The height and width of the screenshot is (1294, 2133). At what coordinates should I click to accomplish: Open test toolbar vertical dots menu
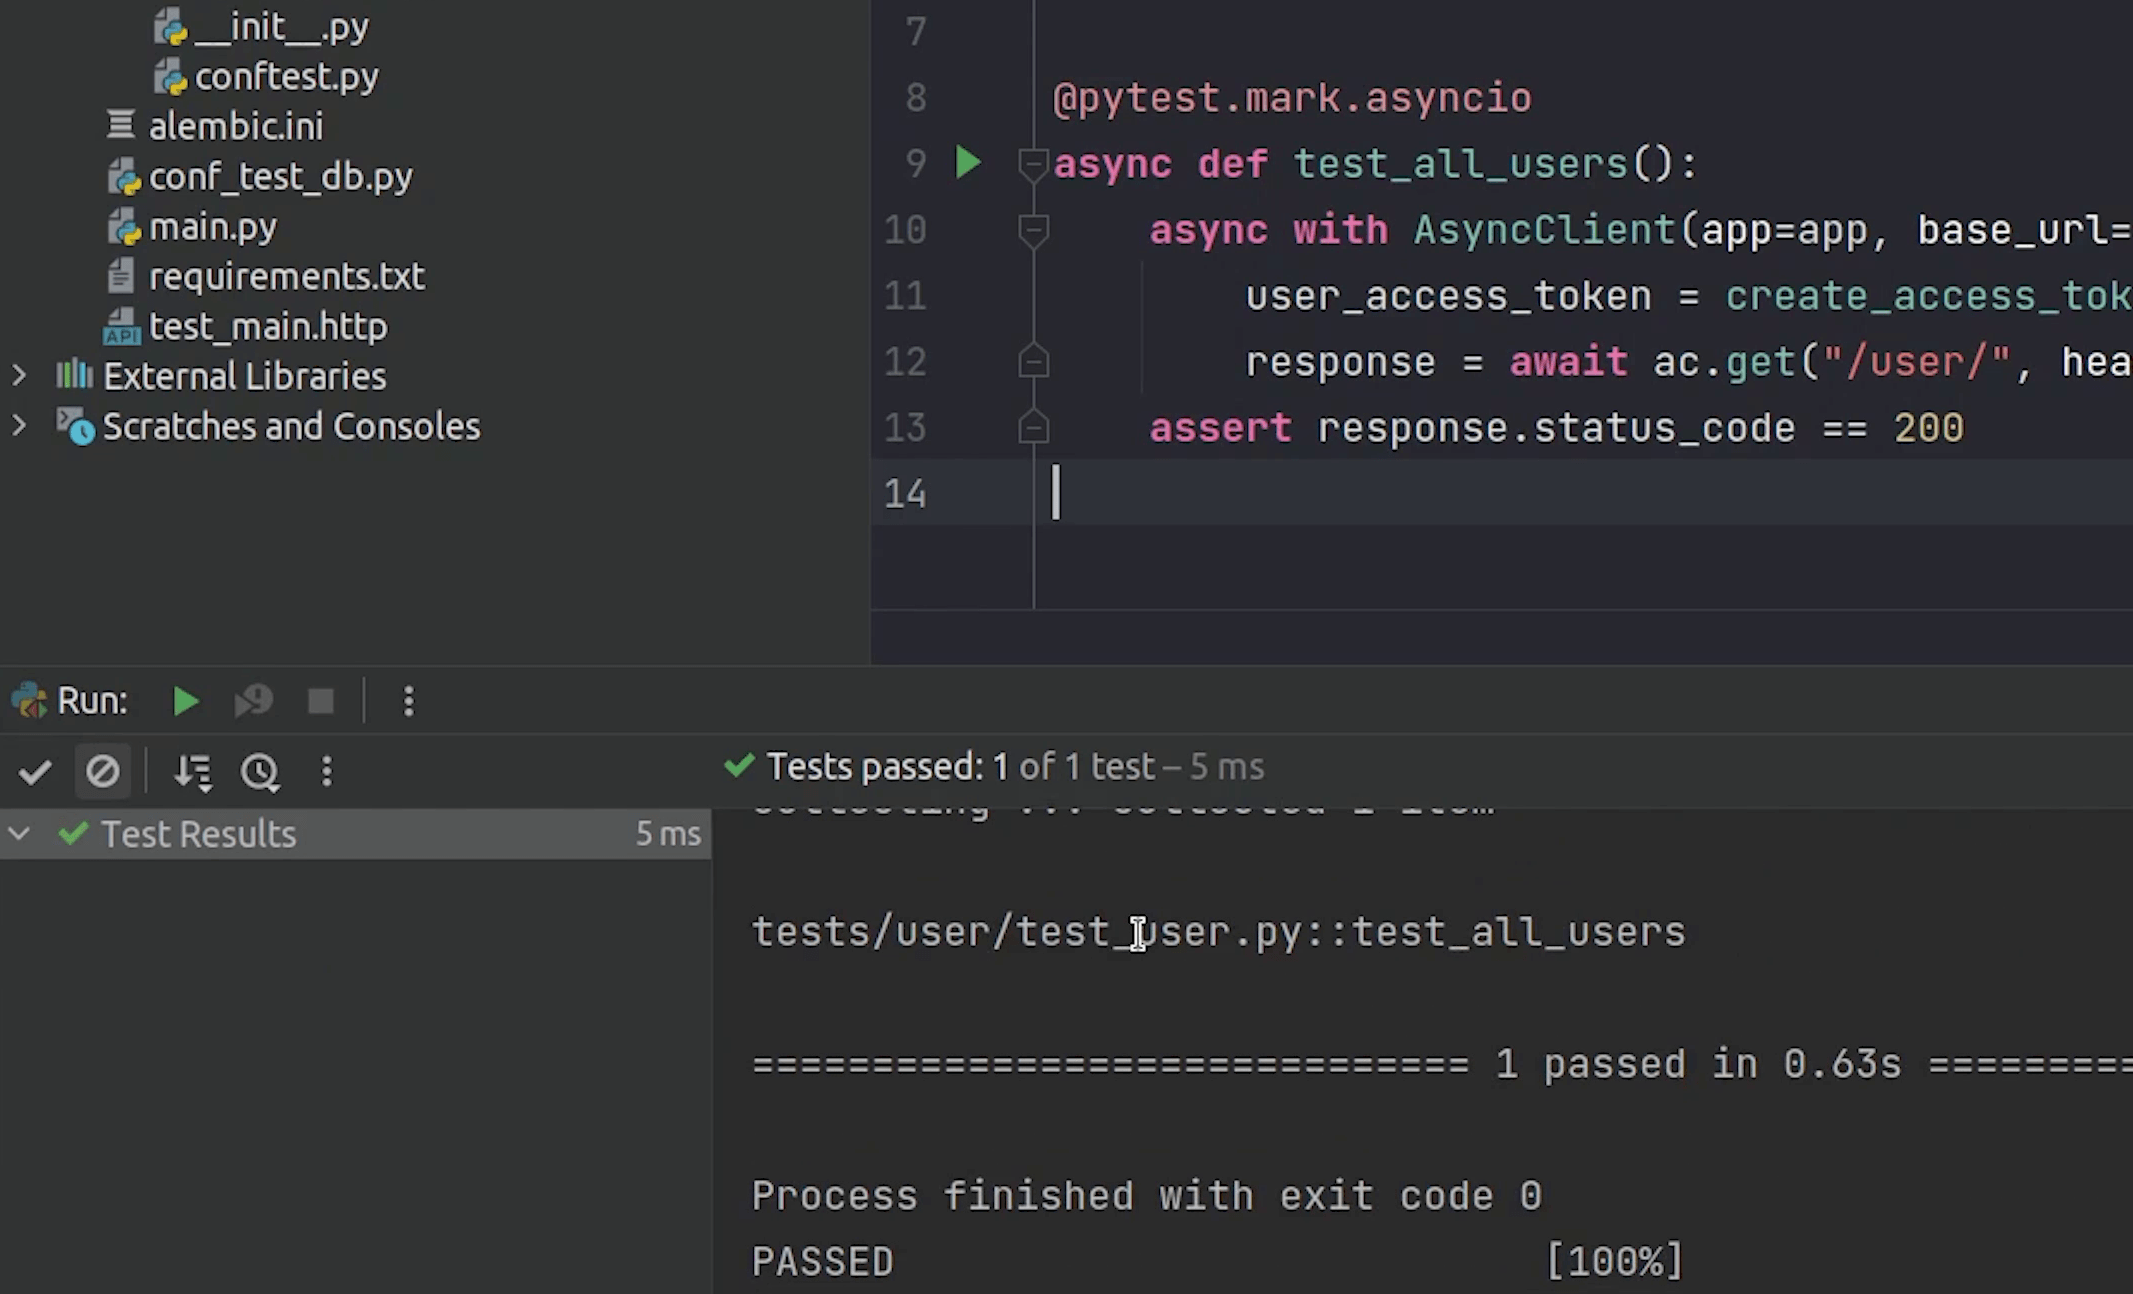pos(327,771)
